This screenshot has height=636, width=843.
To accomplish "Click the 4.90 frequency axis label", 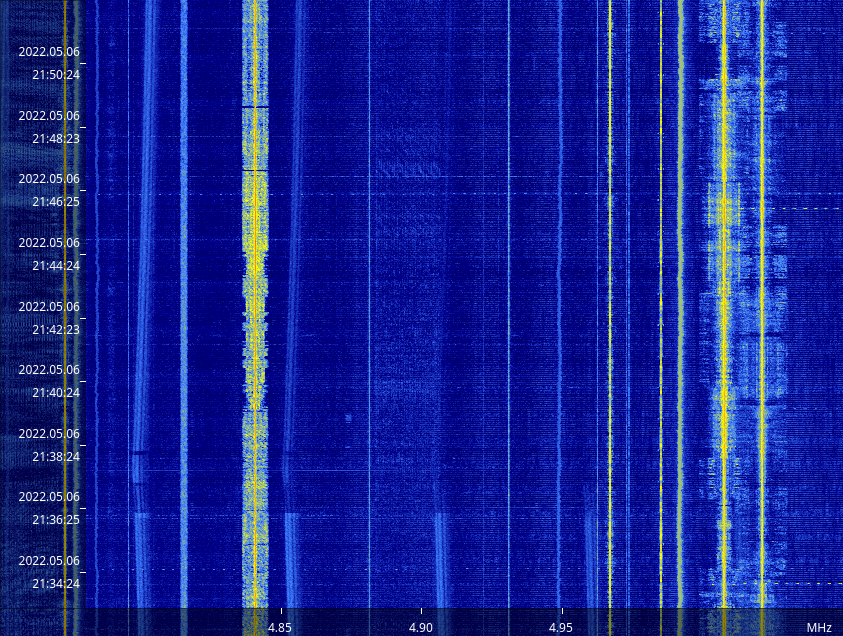I will [x=420, y=627].
